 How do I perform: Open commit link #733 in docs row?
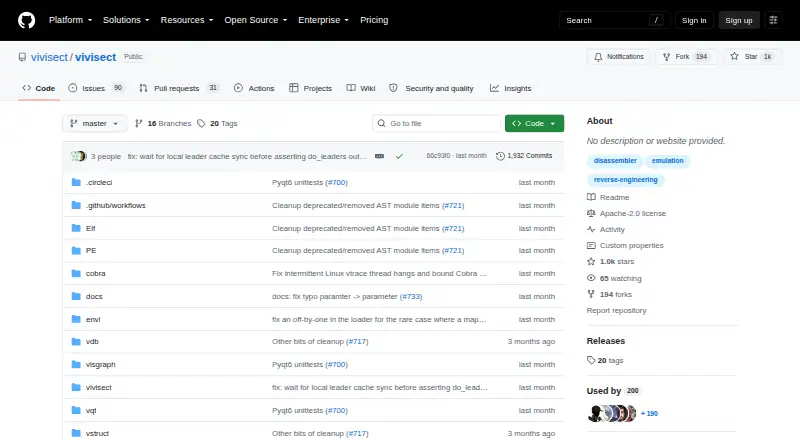coord(411,297)
